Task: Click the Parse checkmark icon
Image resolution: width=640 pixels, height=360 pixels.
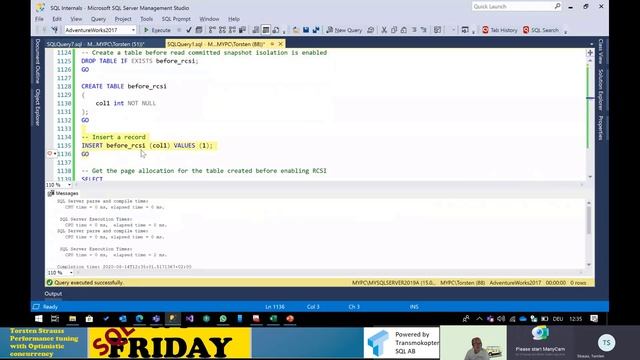Action: point(189,30)
